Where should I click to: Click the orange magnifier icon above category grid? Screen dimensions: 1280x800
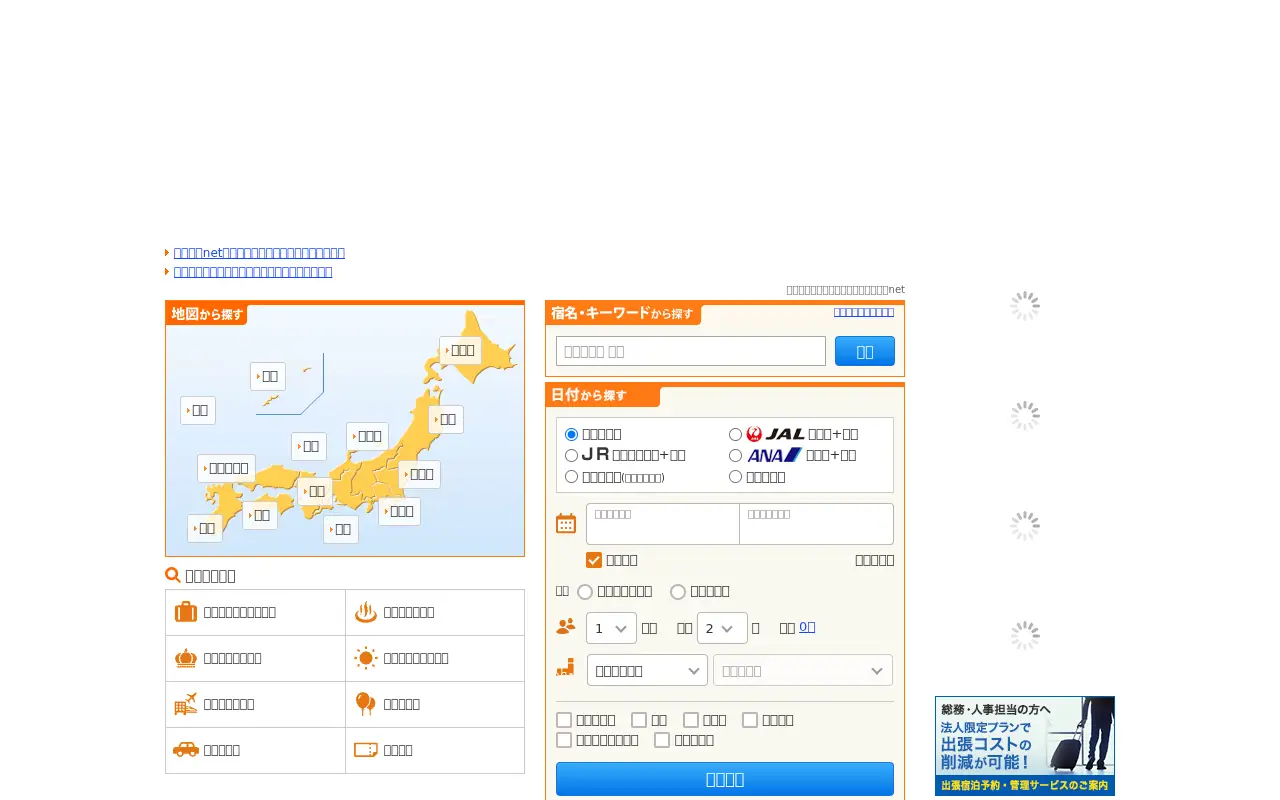pyautogui.click(x=173, y=575)
